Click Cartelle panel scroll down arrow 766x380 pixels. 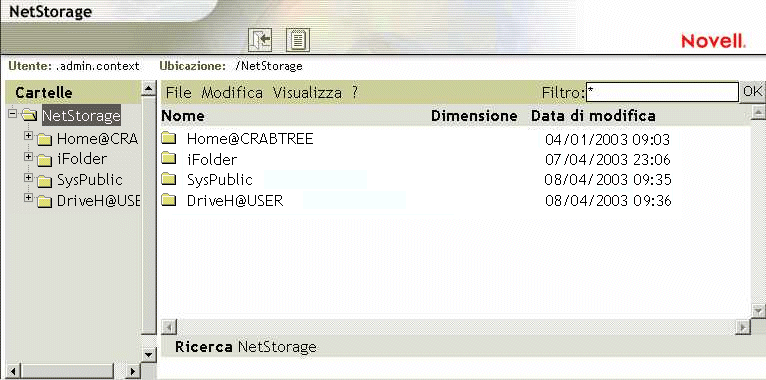pos(148,354)
